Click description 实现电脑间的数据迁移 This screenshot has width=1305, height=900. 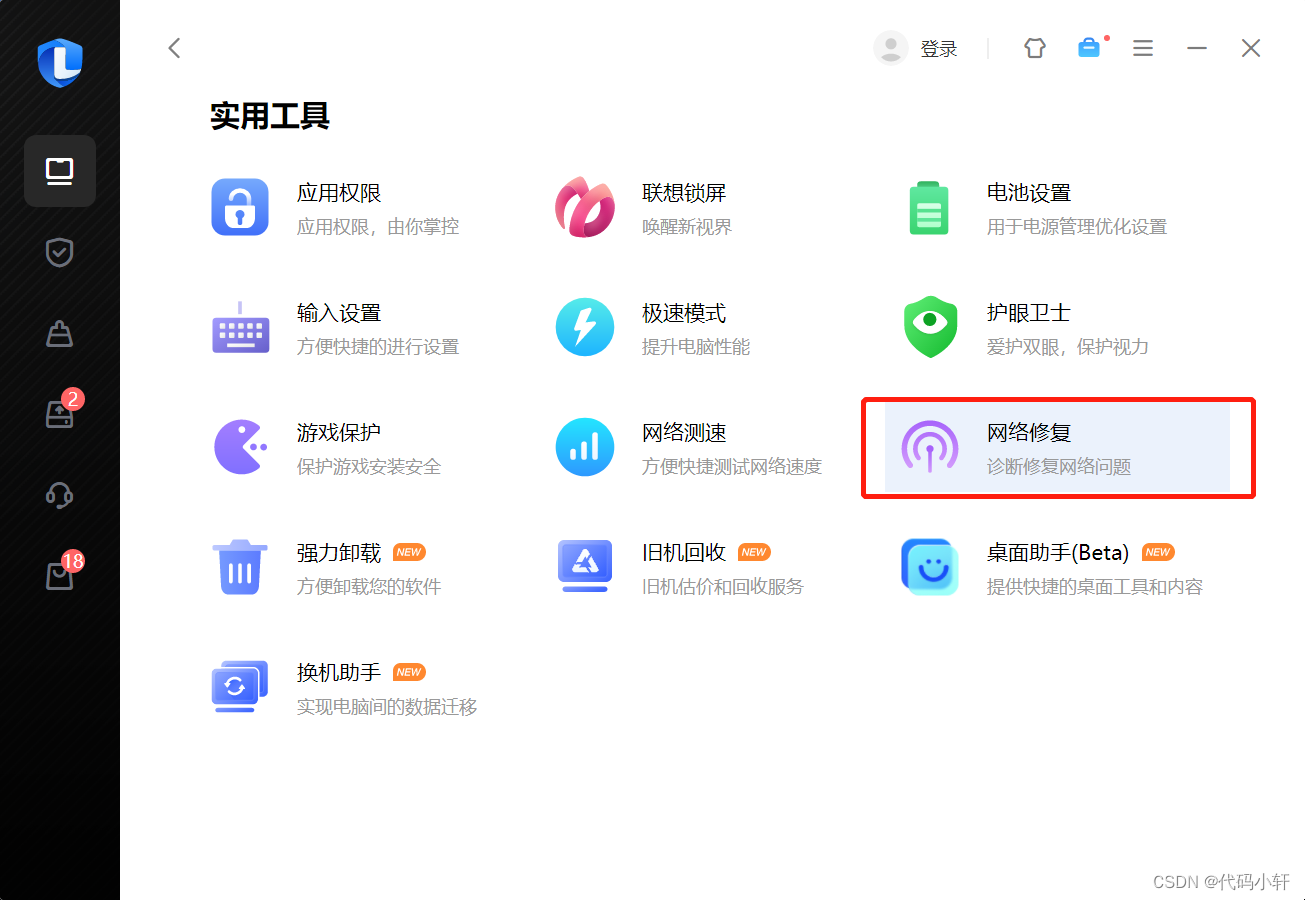point(387,707)
